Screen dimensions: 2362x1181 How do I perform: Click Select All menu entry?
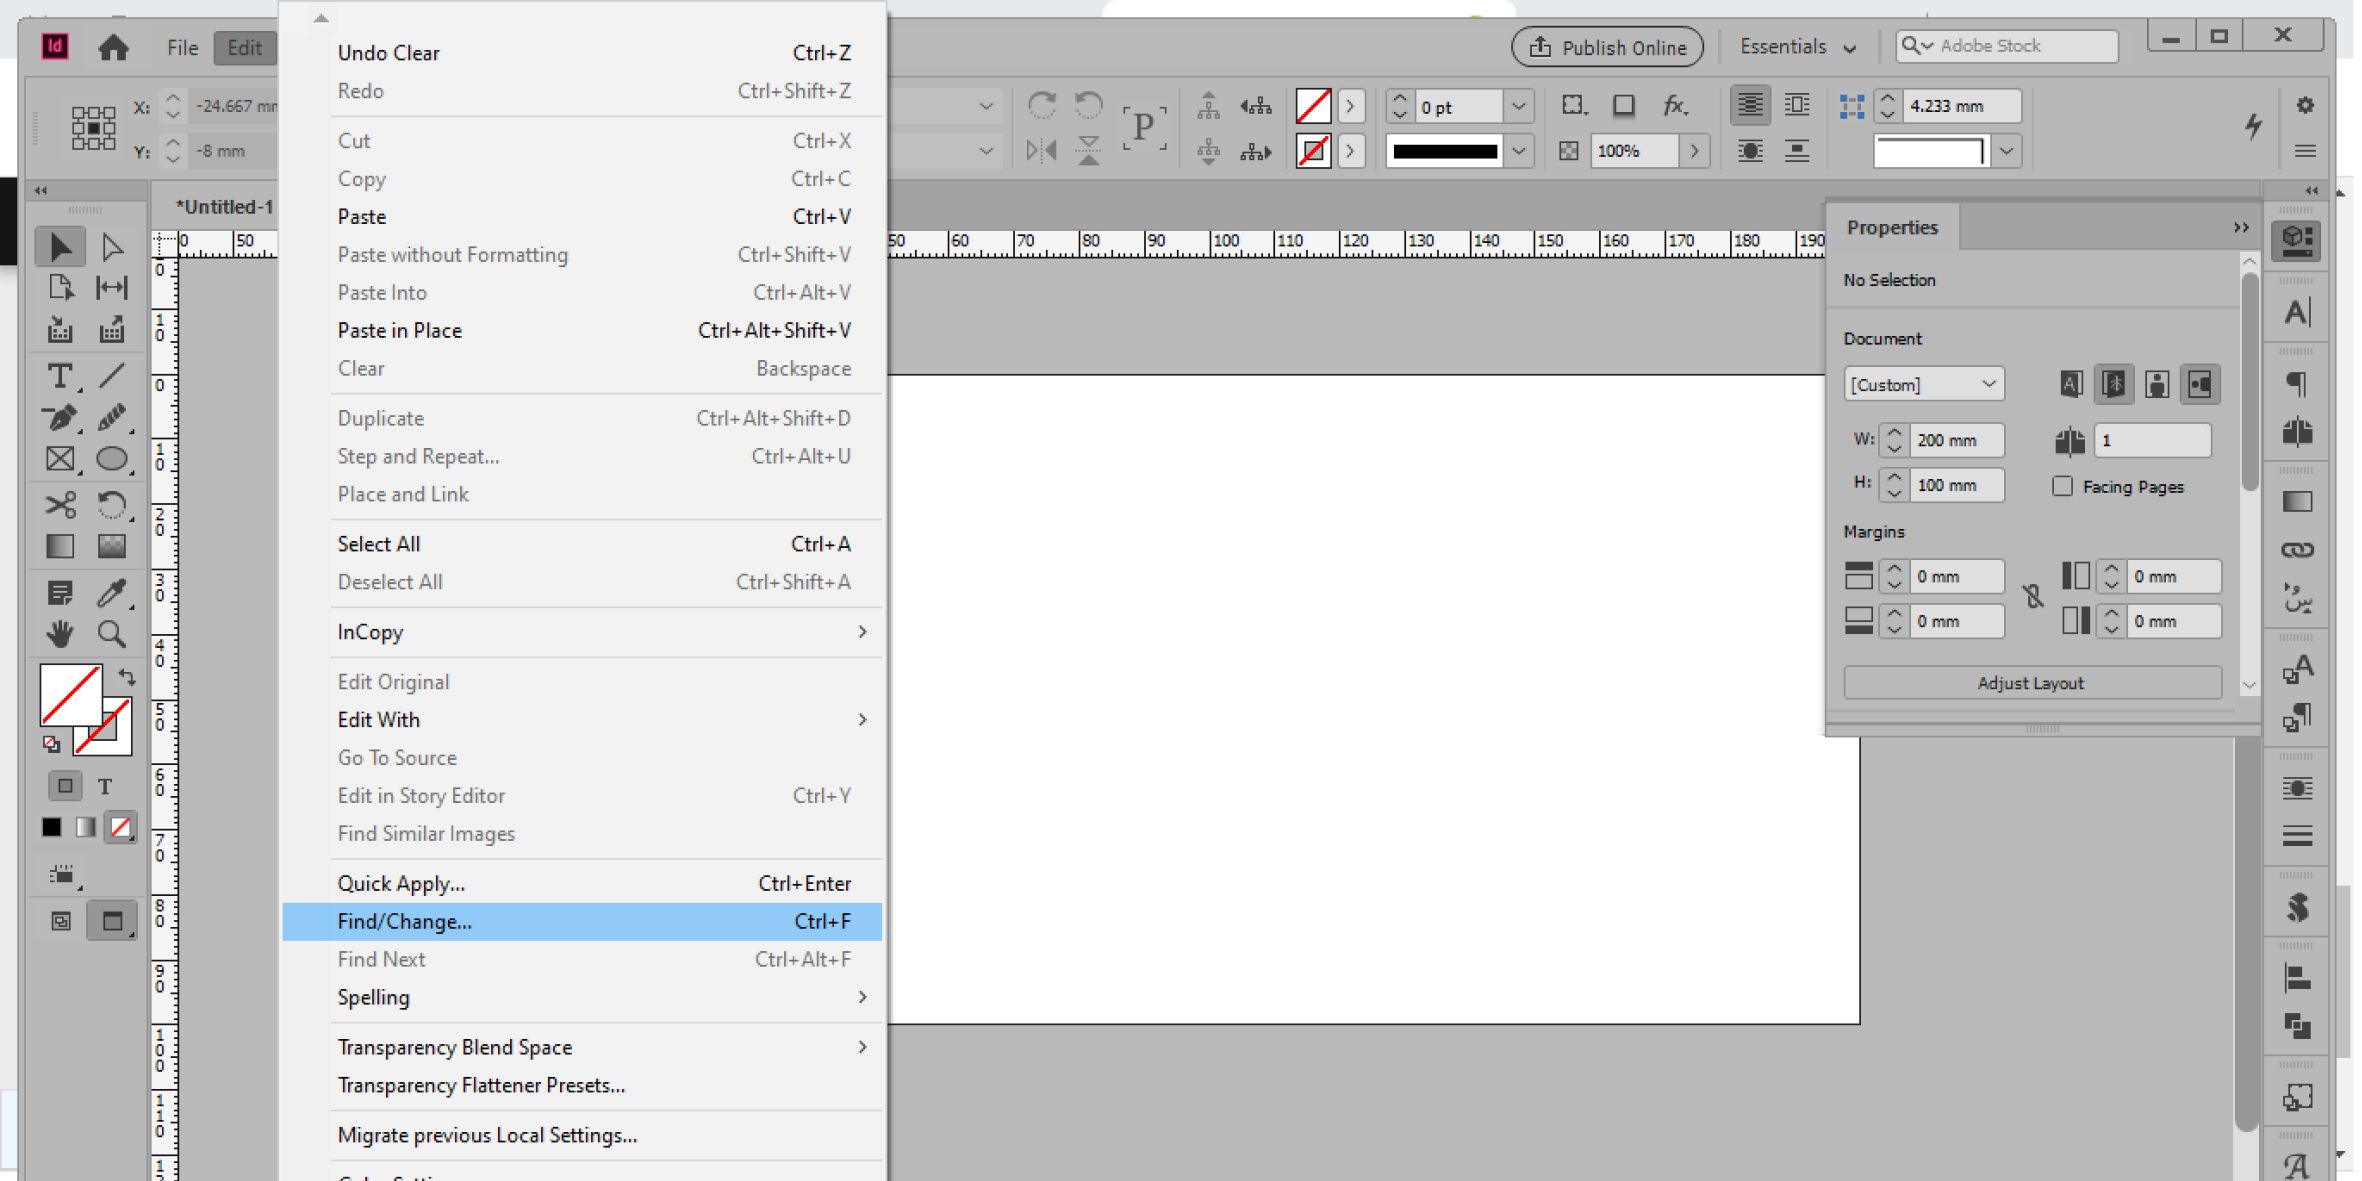380,544
